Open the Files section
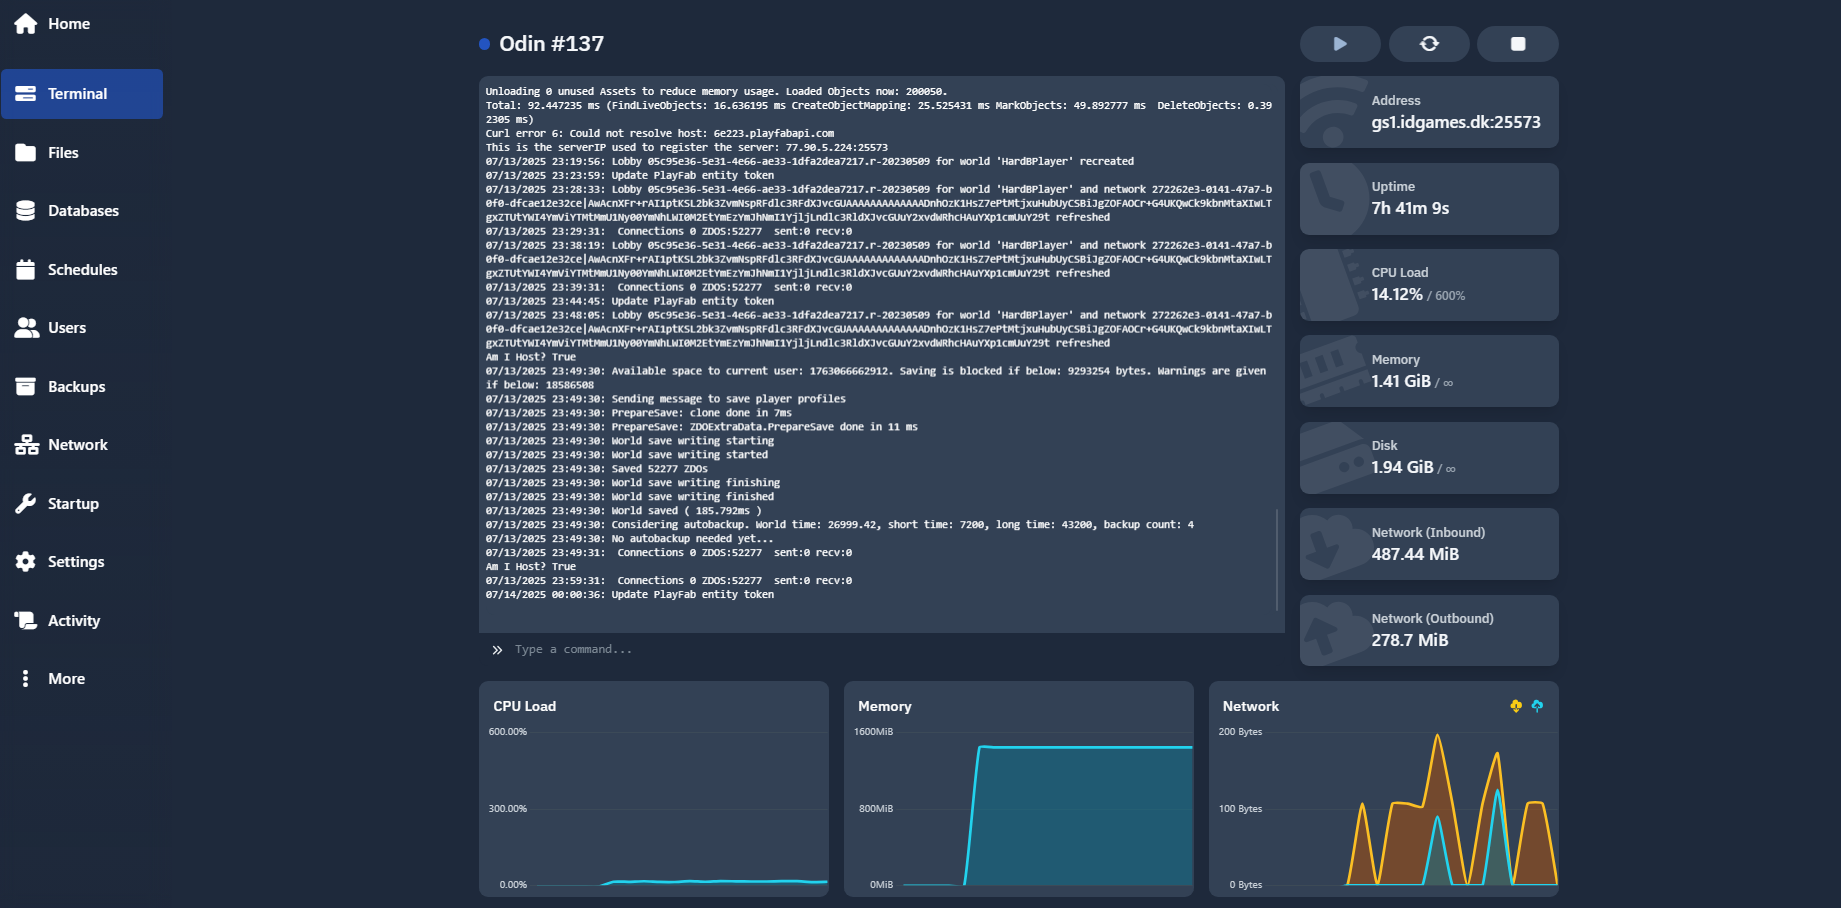Screen dimensions: 1841x908 (62, 153)
